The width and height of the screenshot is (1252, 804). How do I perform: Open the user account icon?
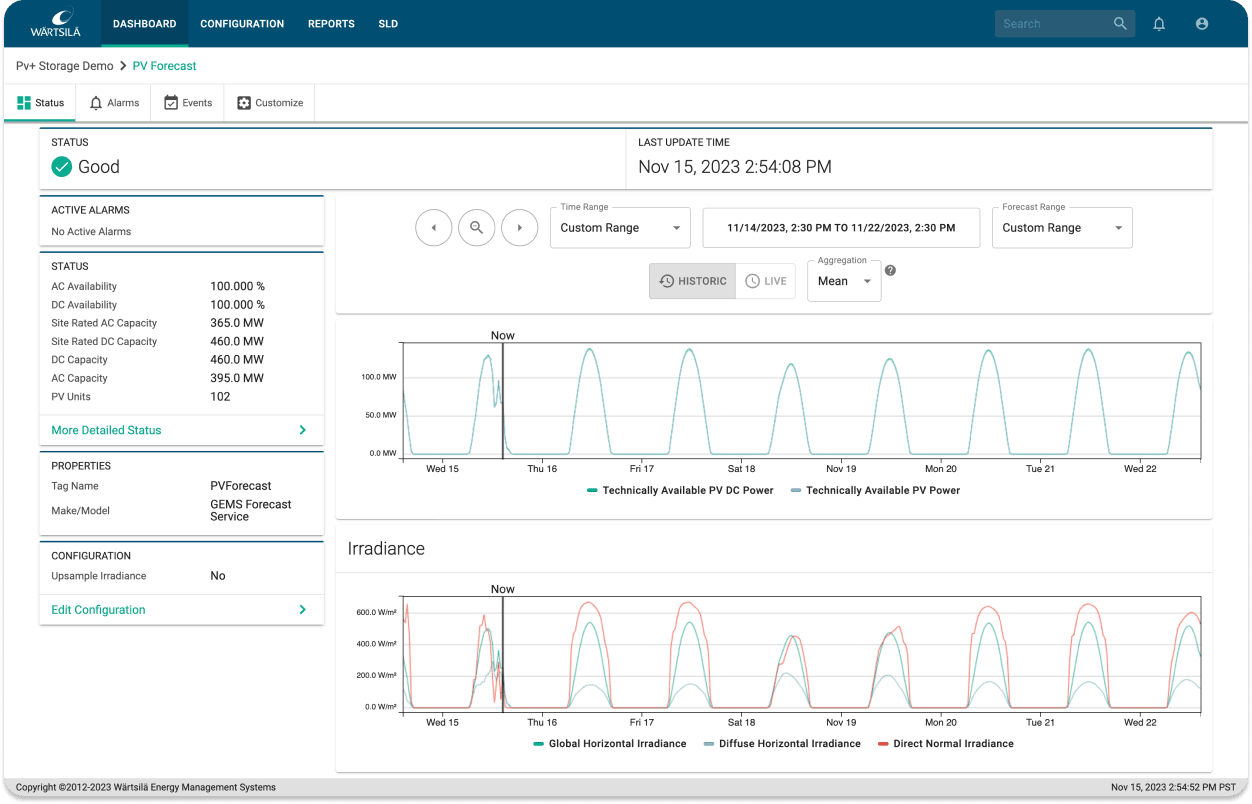coord(1202,23)
